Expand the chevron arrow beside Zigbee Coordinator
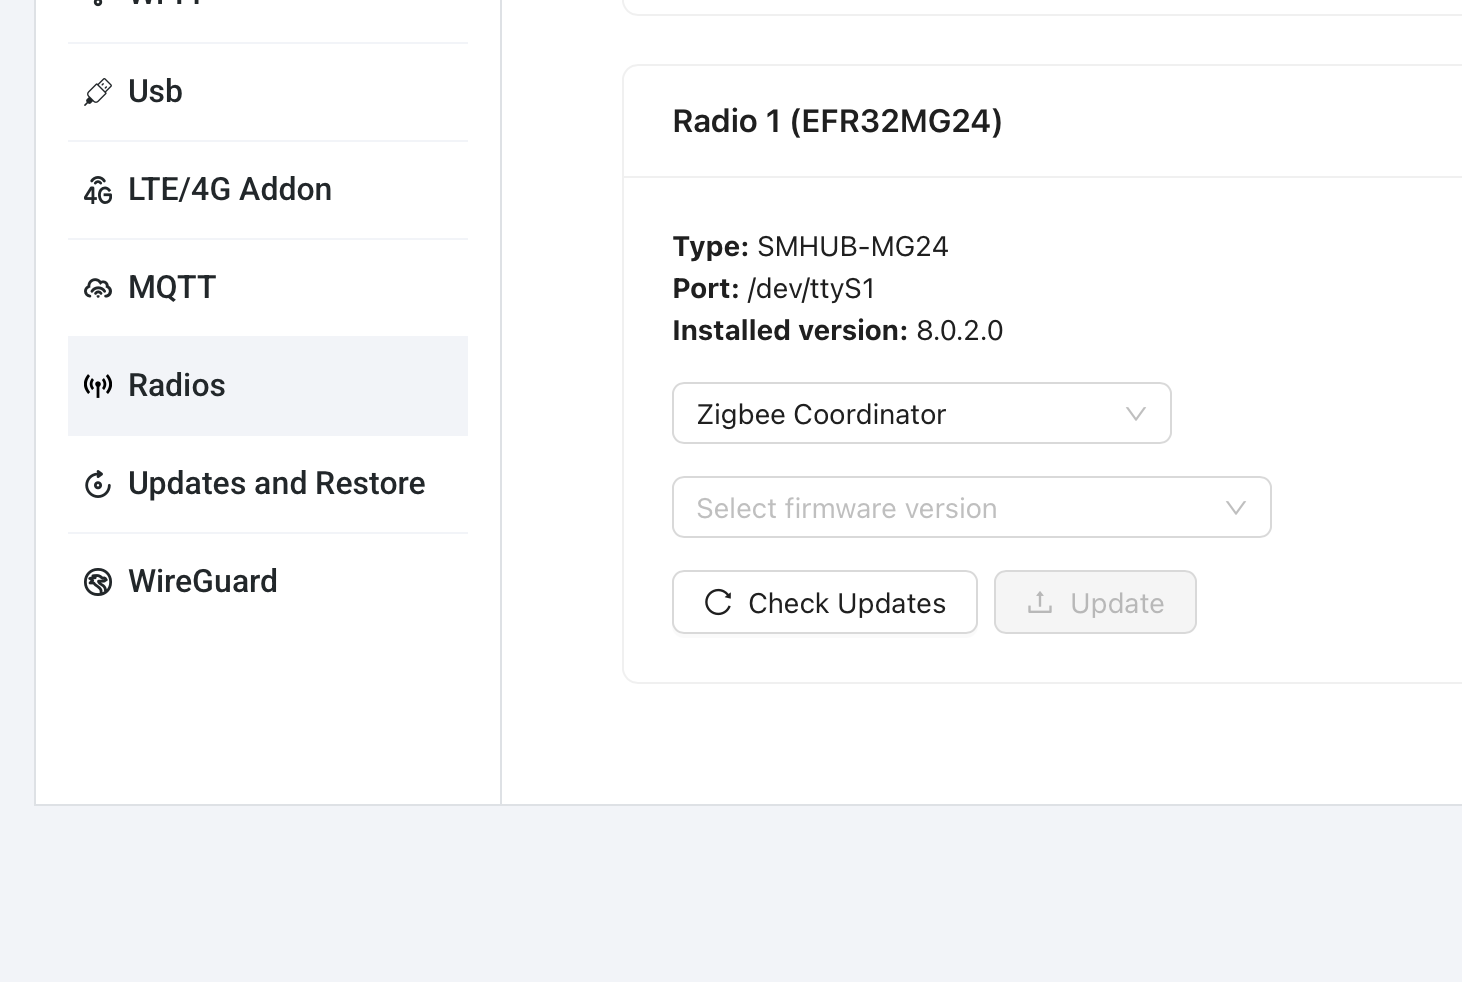The width and height of the screenshot is (1462, 982). (x=1135, y=413)
